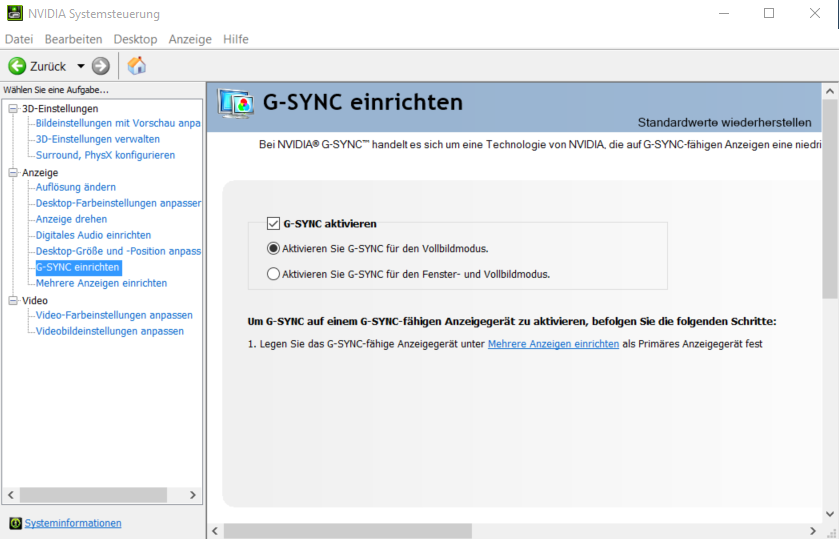839x539 pixels.
Task: Select 3D-Einstellungen verwalten
Action: click(98, 139)
